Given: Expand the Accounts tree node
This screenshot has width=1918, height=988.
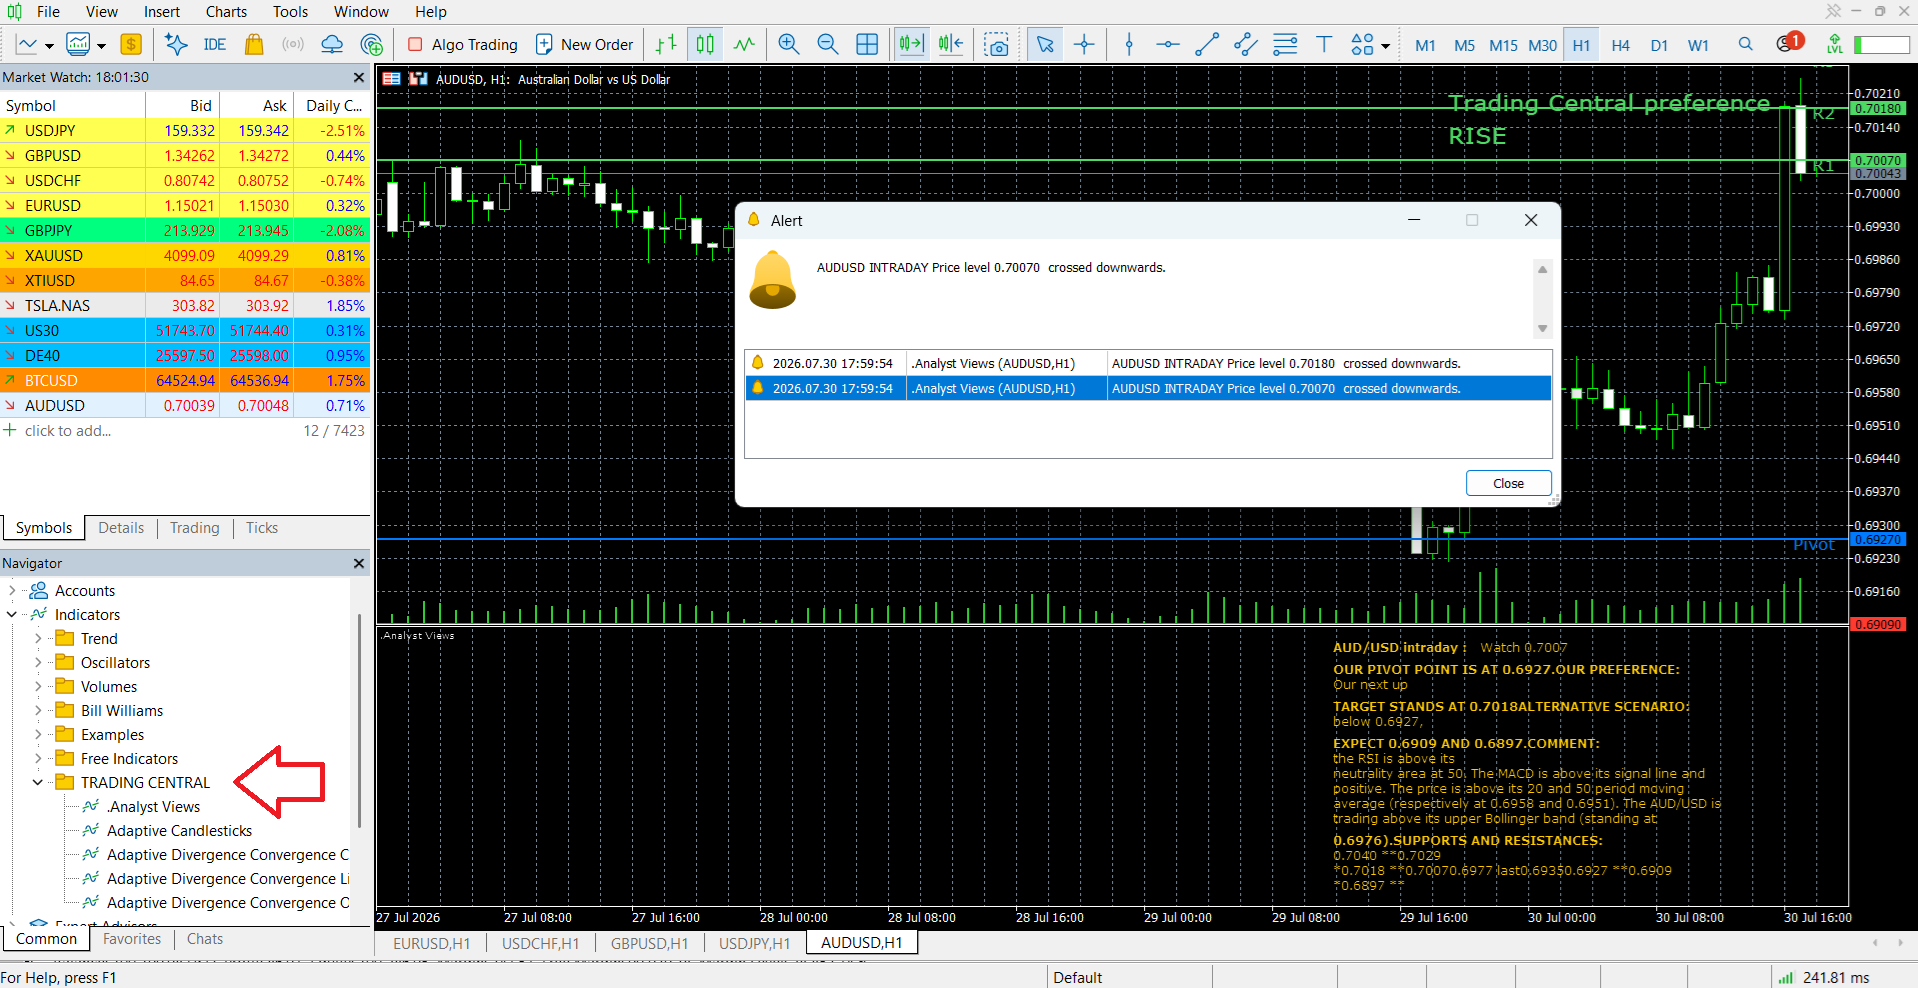Looking at the screenshot, I should click(x=11, y=591).
